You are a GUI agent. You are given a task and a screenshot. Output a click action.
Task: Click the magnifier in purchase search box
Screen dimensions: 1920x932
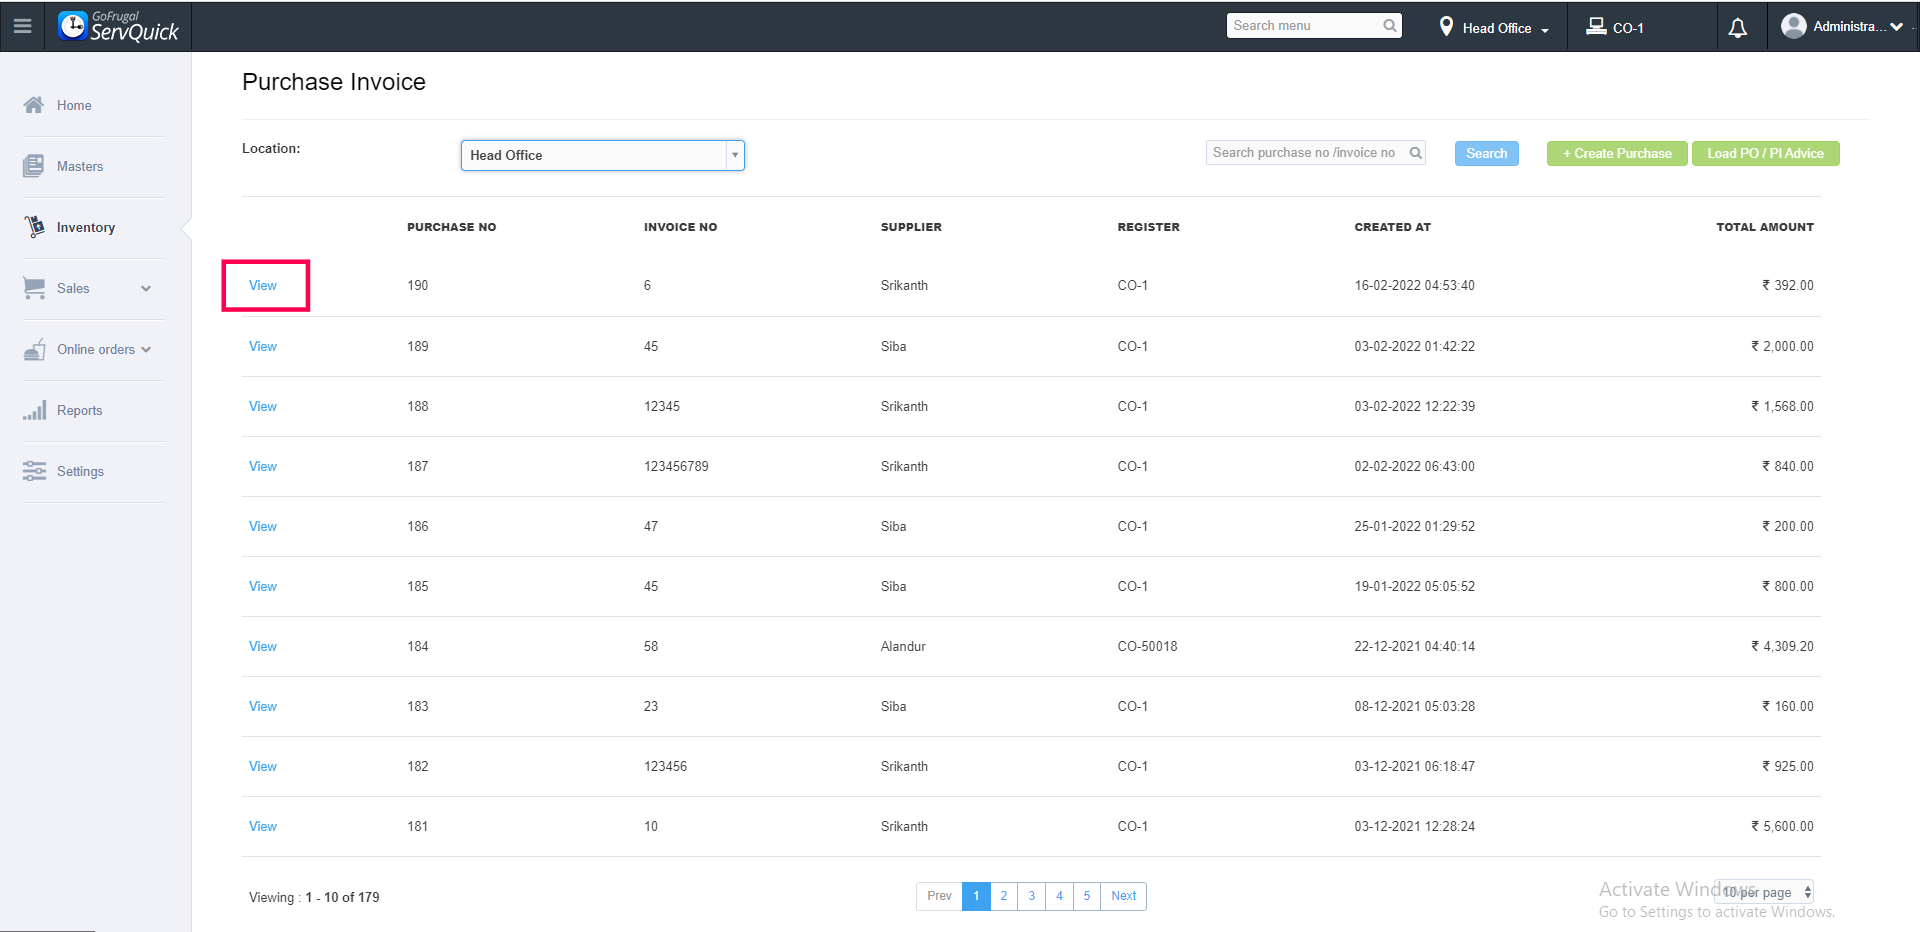click(1415, 153)
